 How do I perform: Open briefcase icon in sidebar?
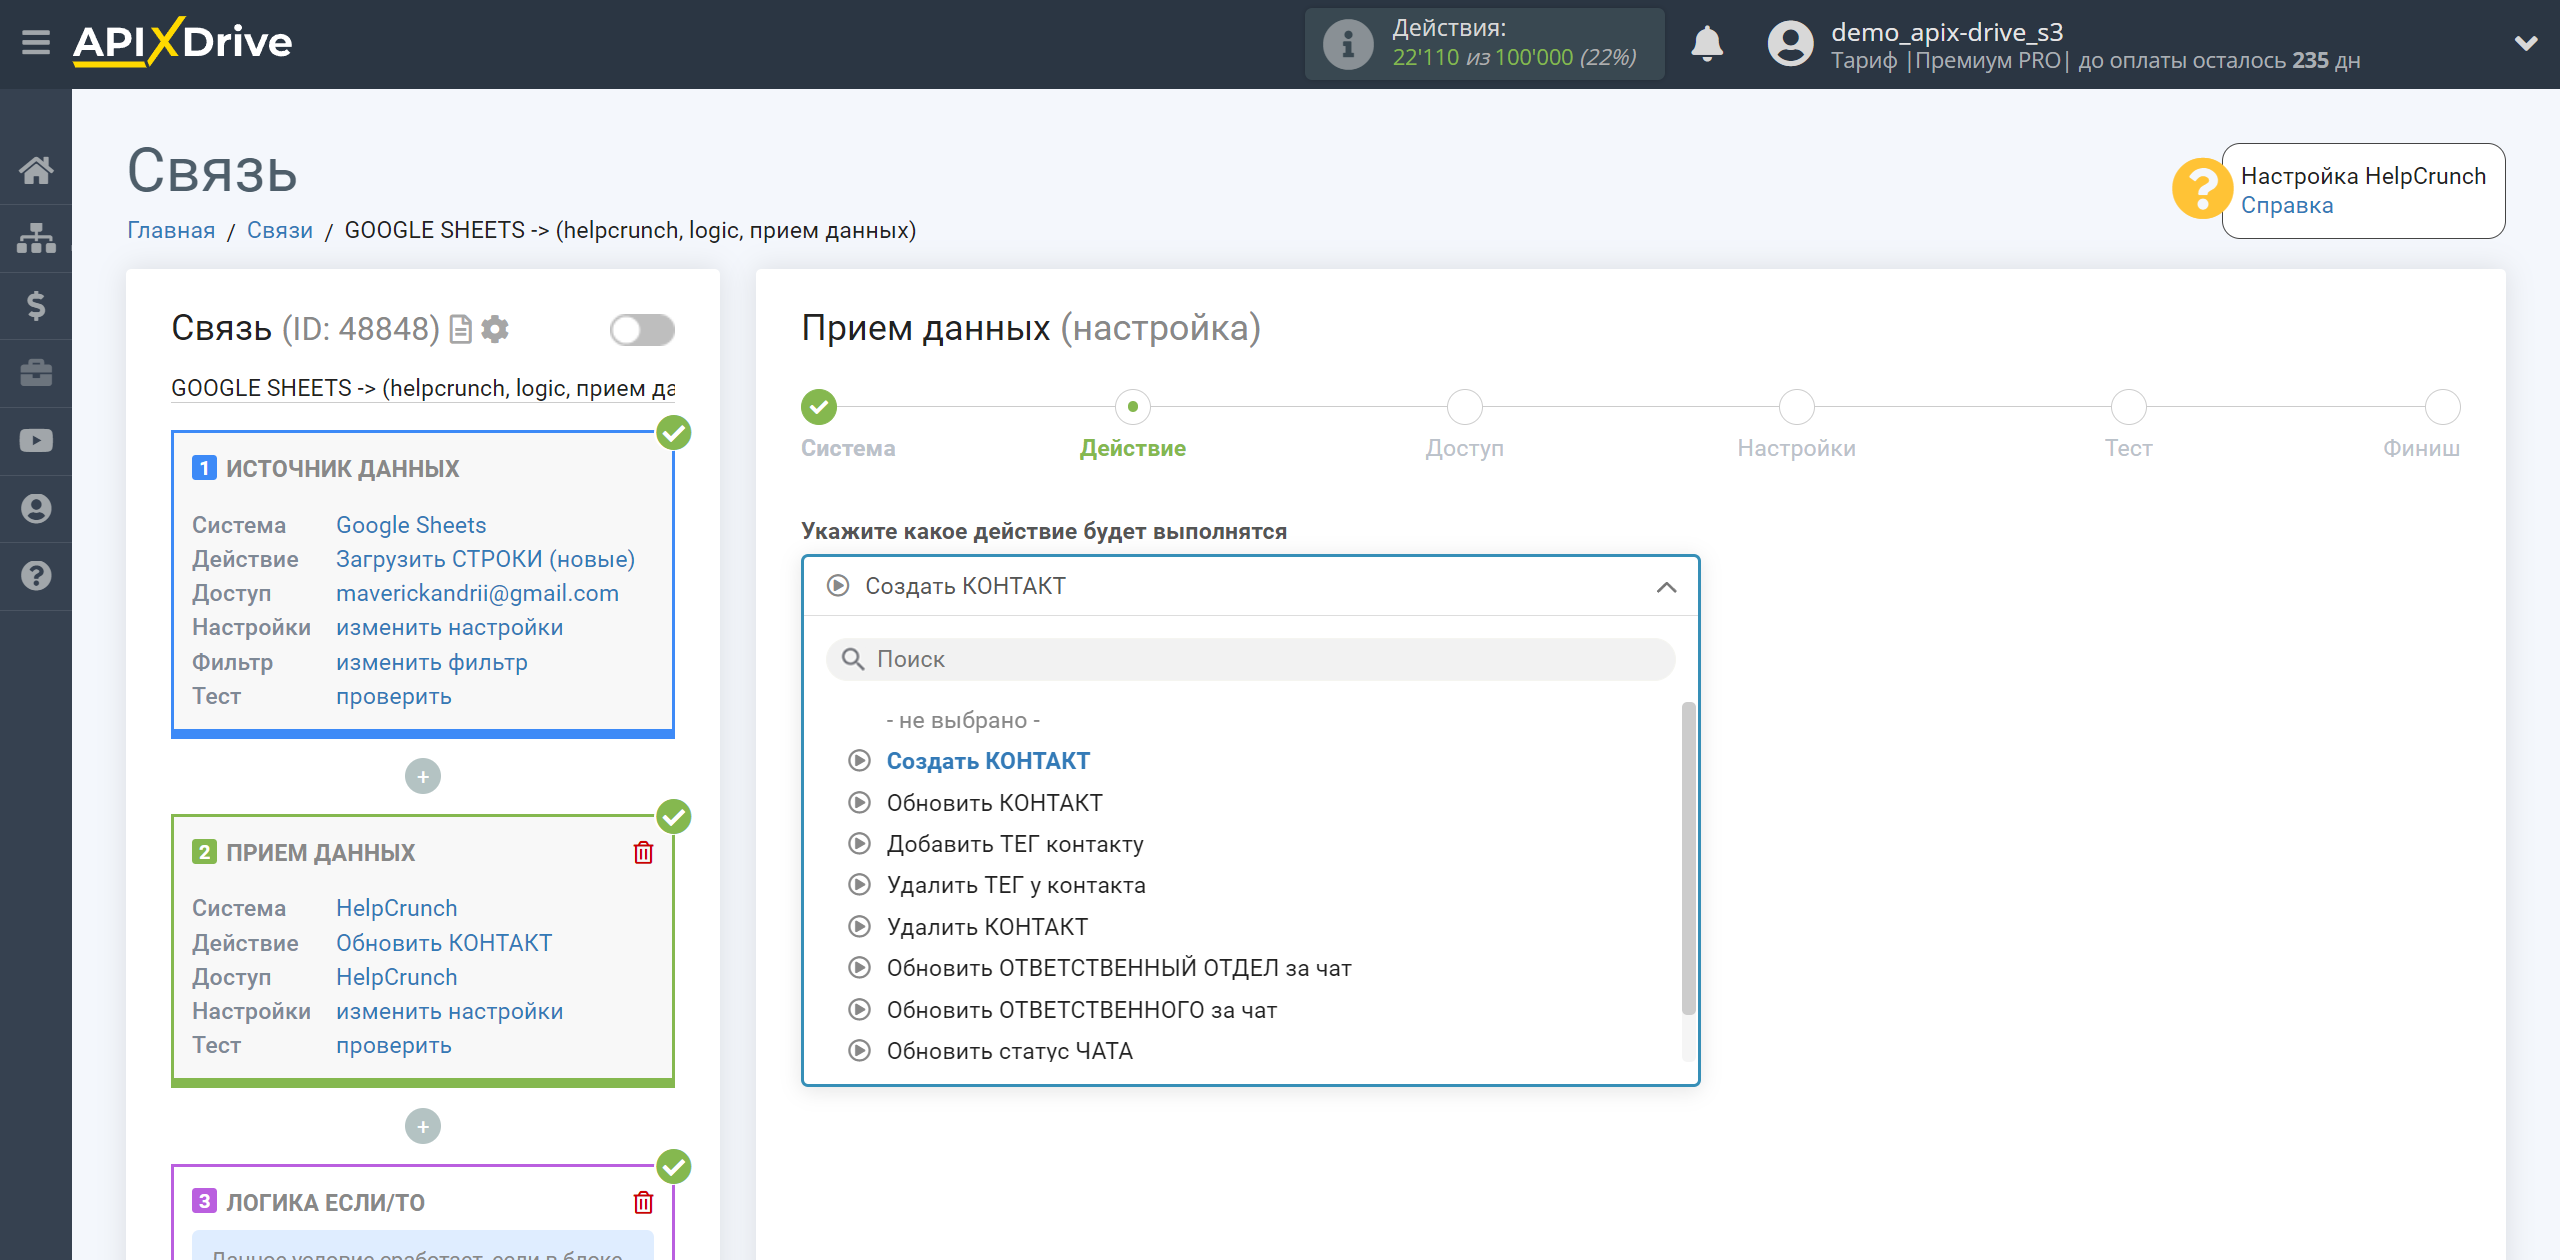[36, 373]
